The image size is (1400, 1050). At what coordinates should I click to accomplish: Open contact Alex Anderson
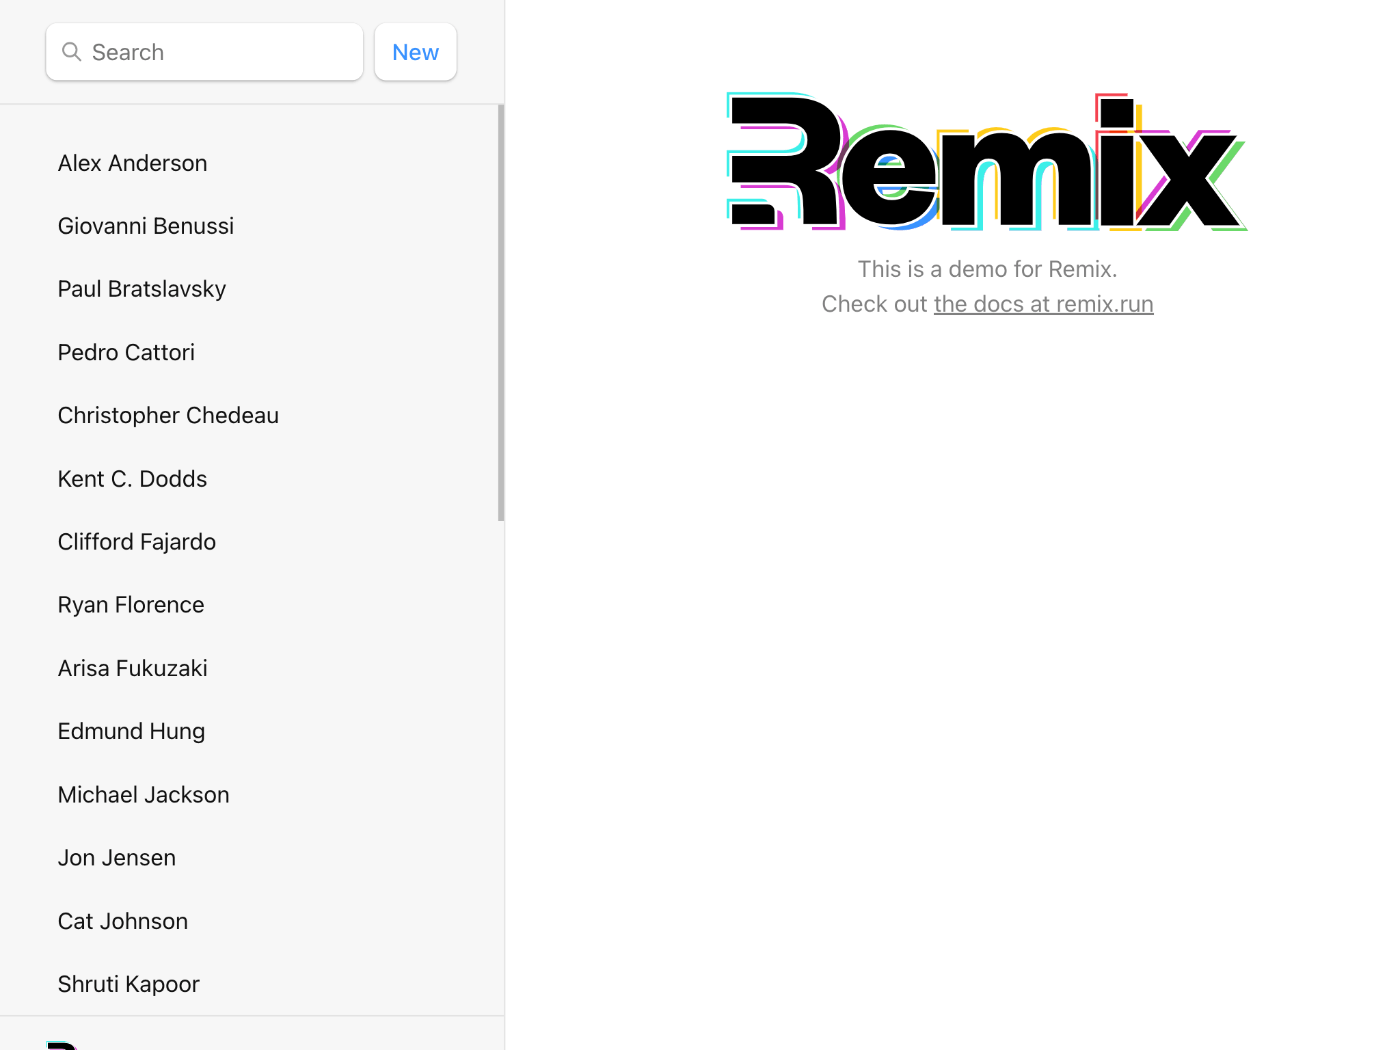(252, 163)
